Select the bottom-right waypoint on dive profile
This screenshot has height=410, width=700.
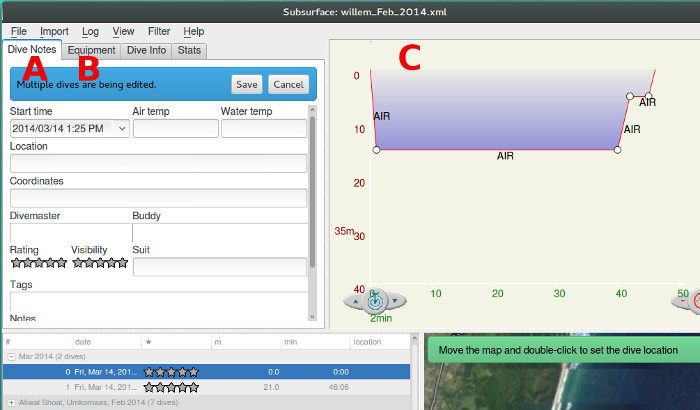coord(617,150)
